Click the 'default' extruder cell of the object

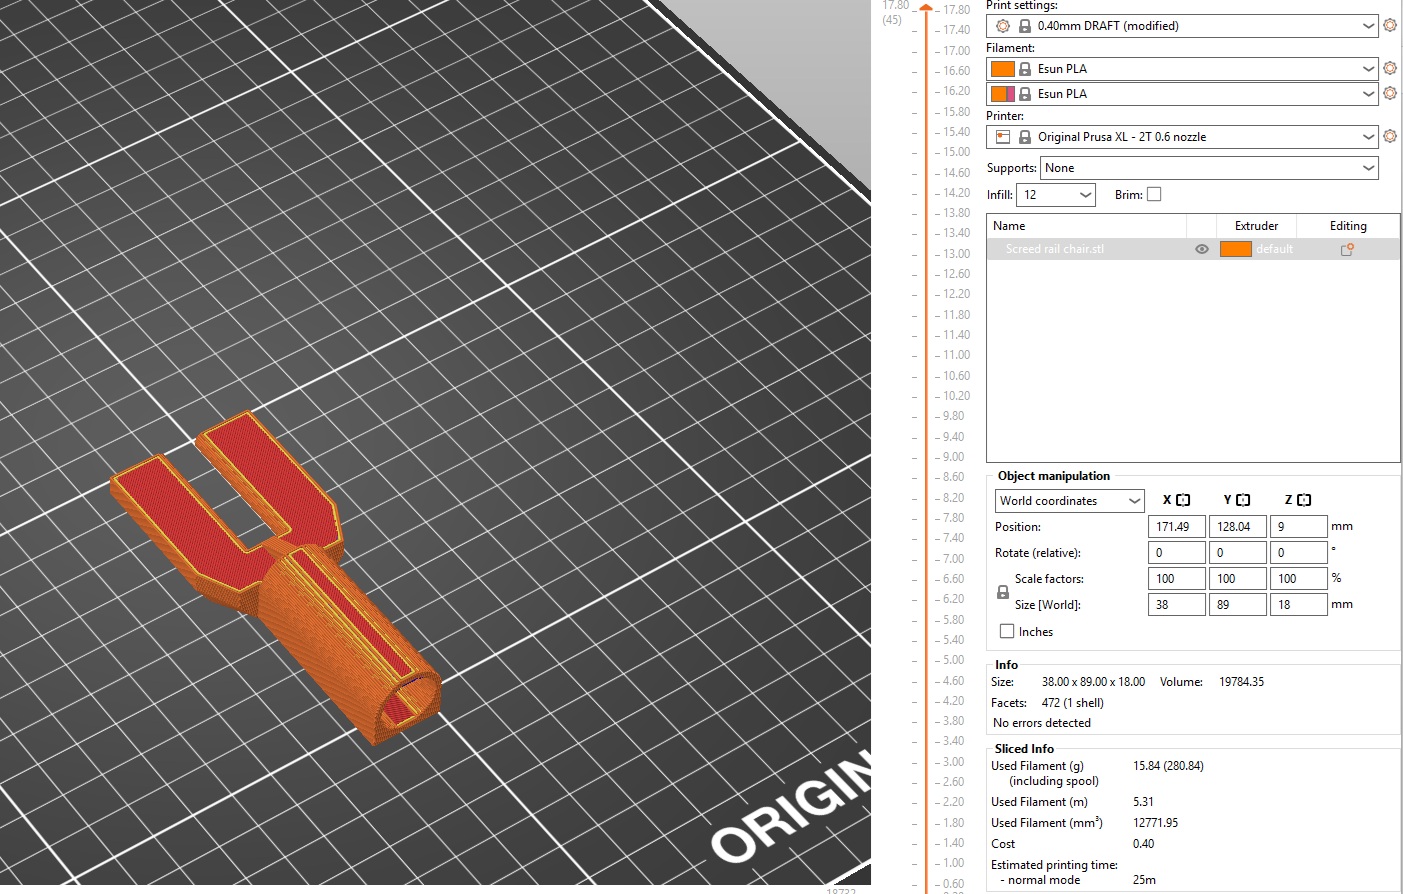pos(1275,249)
